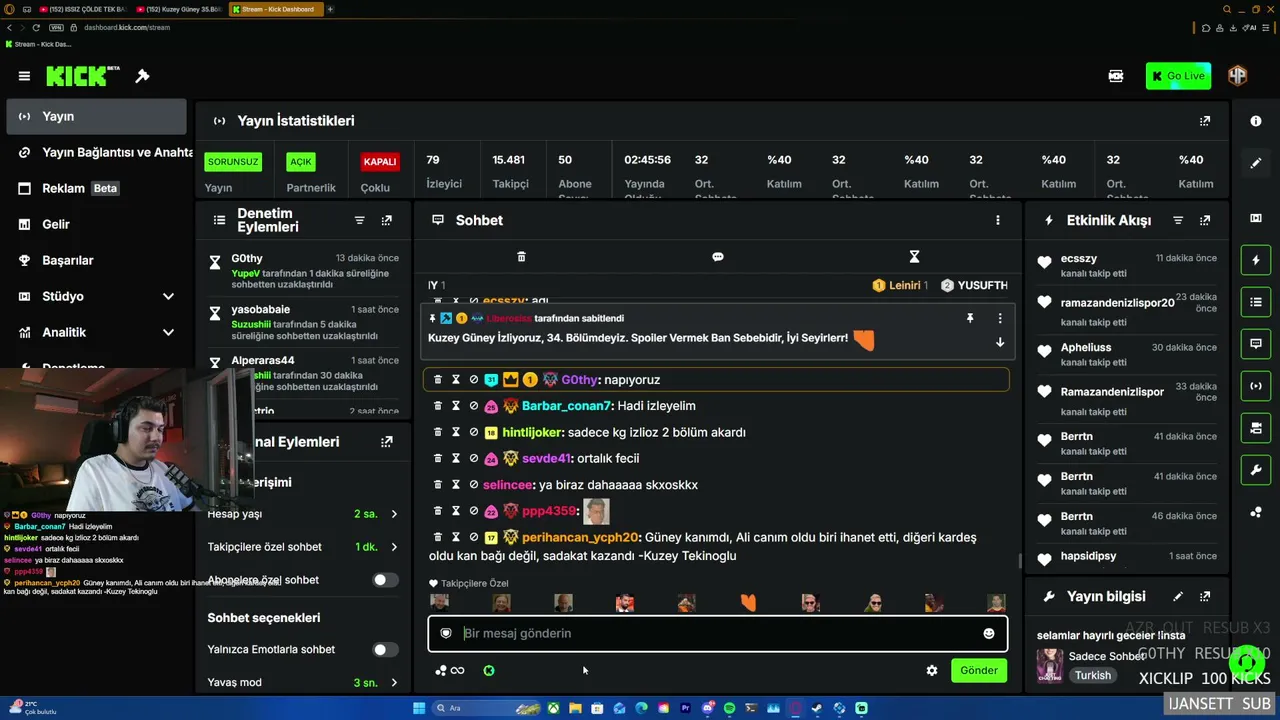The image size is (1280, 720).
Task: Edit stream info with pencil icon in Yayın bilgisi
Action: (x=1178, y=597)
